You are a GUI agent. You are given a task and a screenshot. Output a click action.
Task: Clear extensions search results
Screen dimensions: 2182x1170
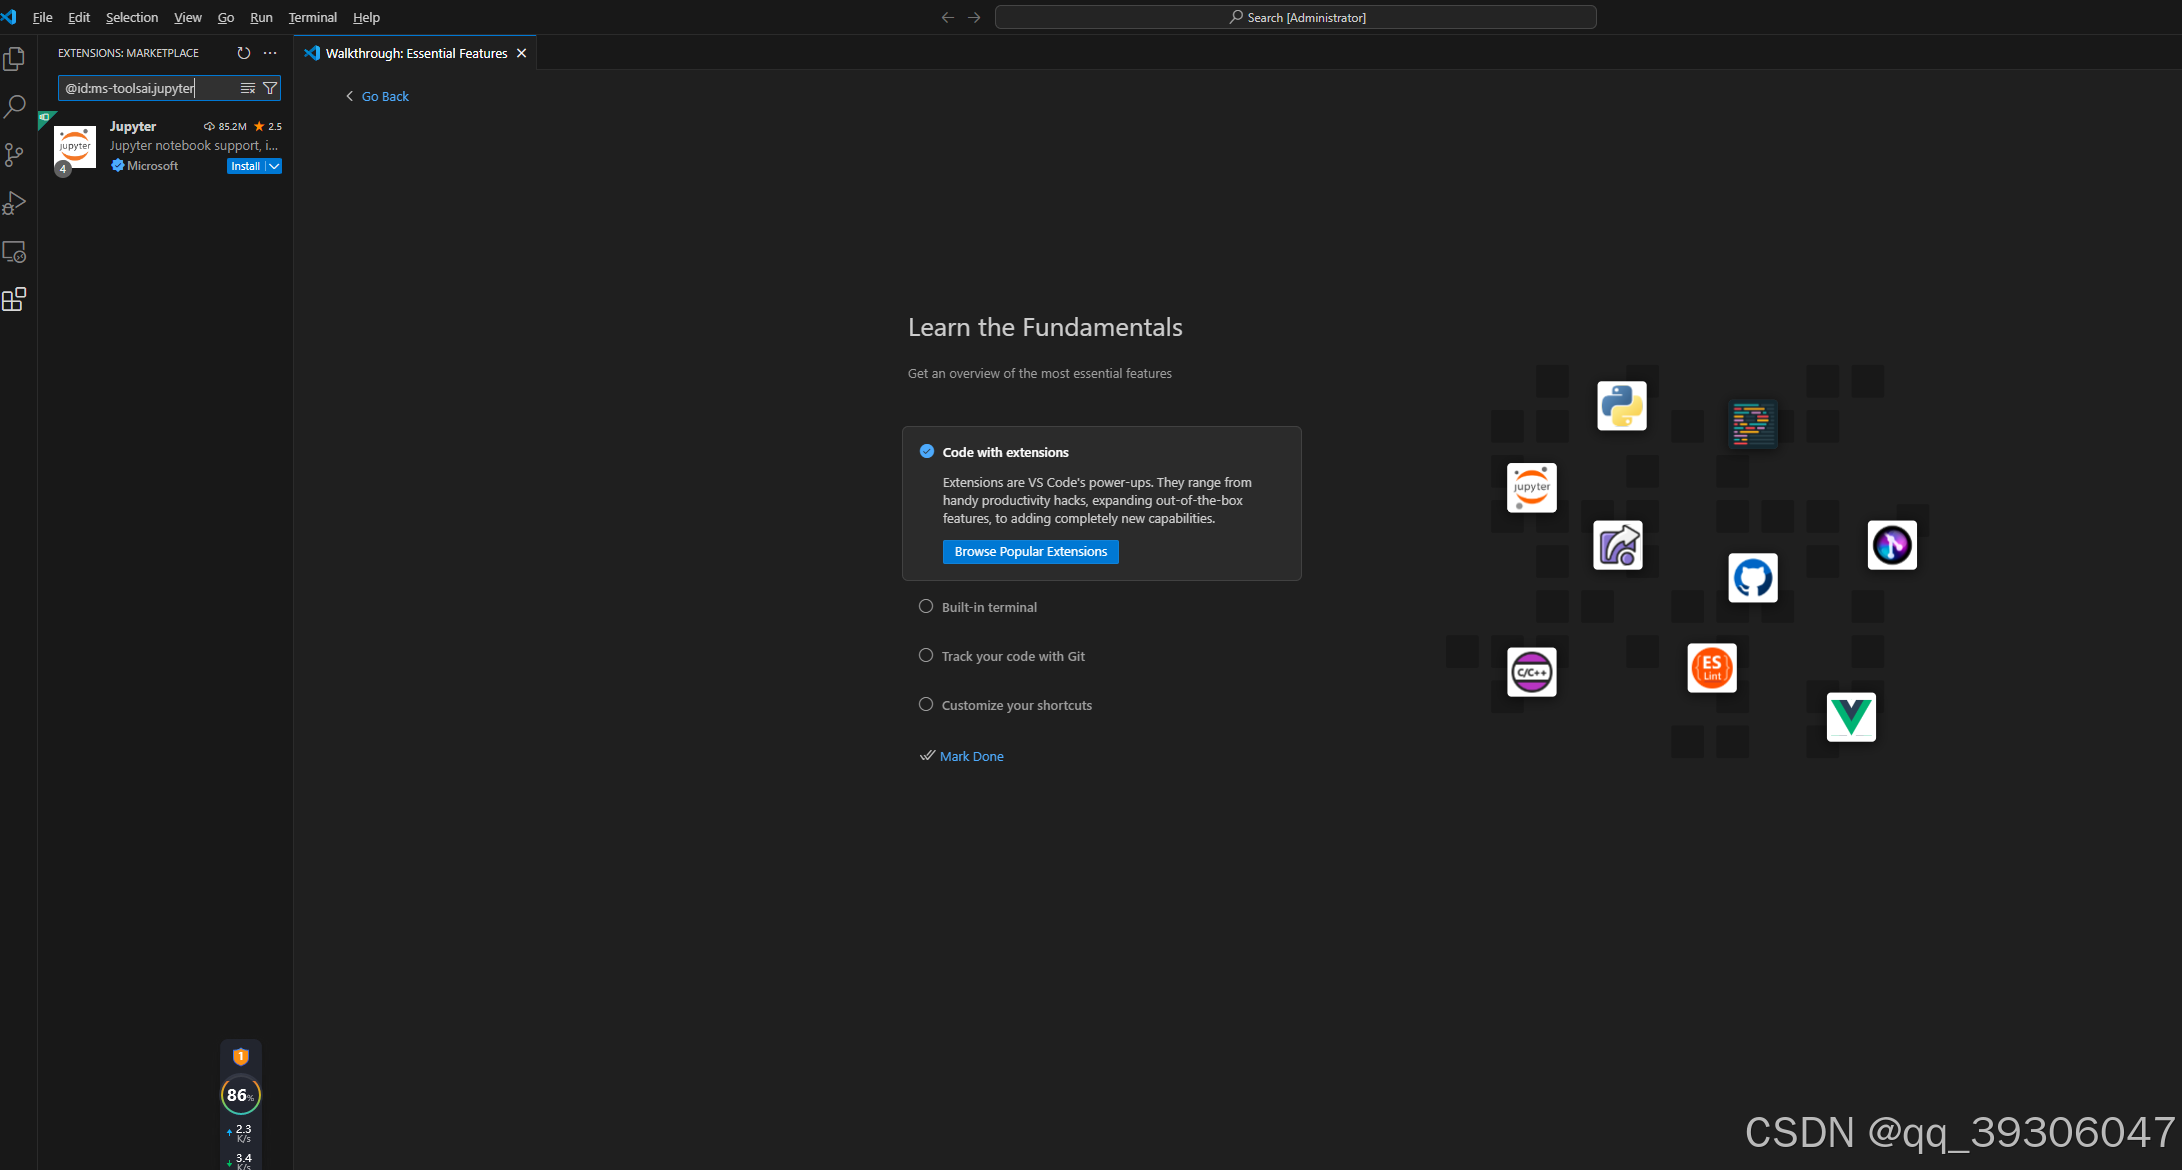click(248, 88)
